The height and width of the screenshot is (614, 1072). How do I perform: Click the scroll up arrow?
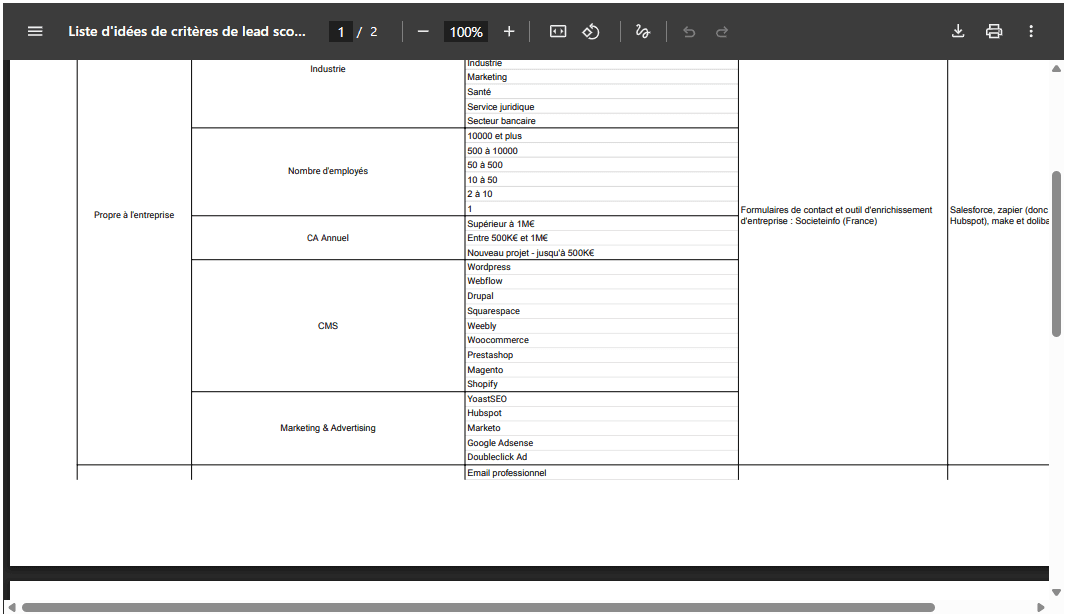point(1056,68)
